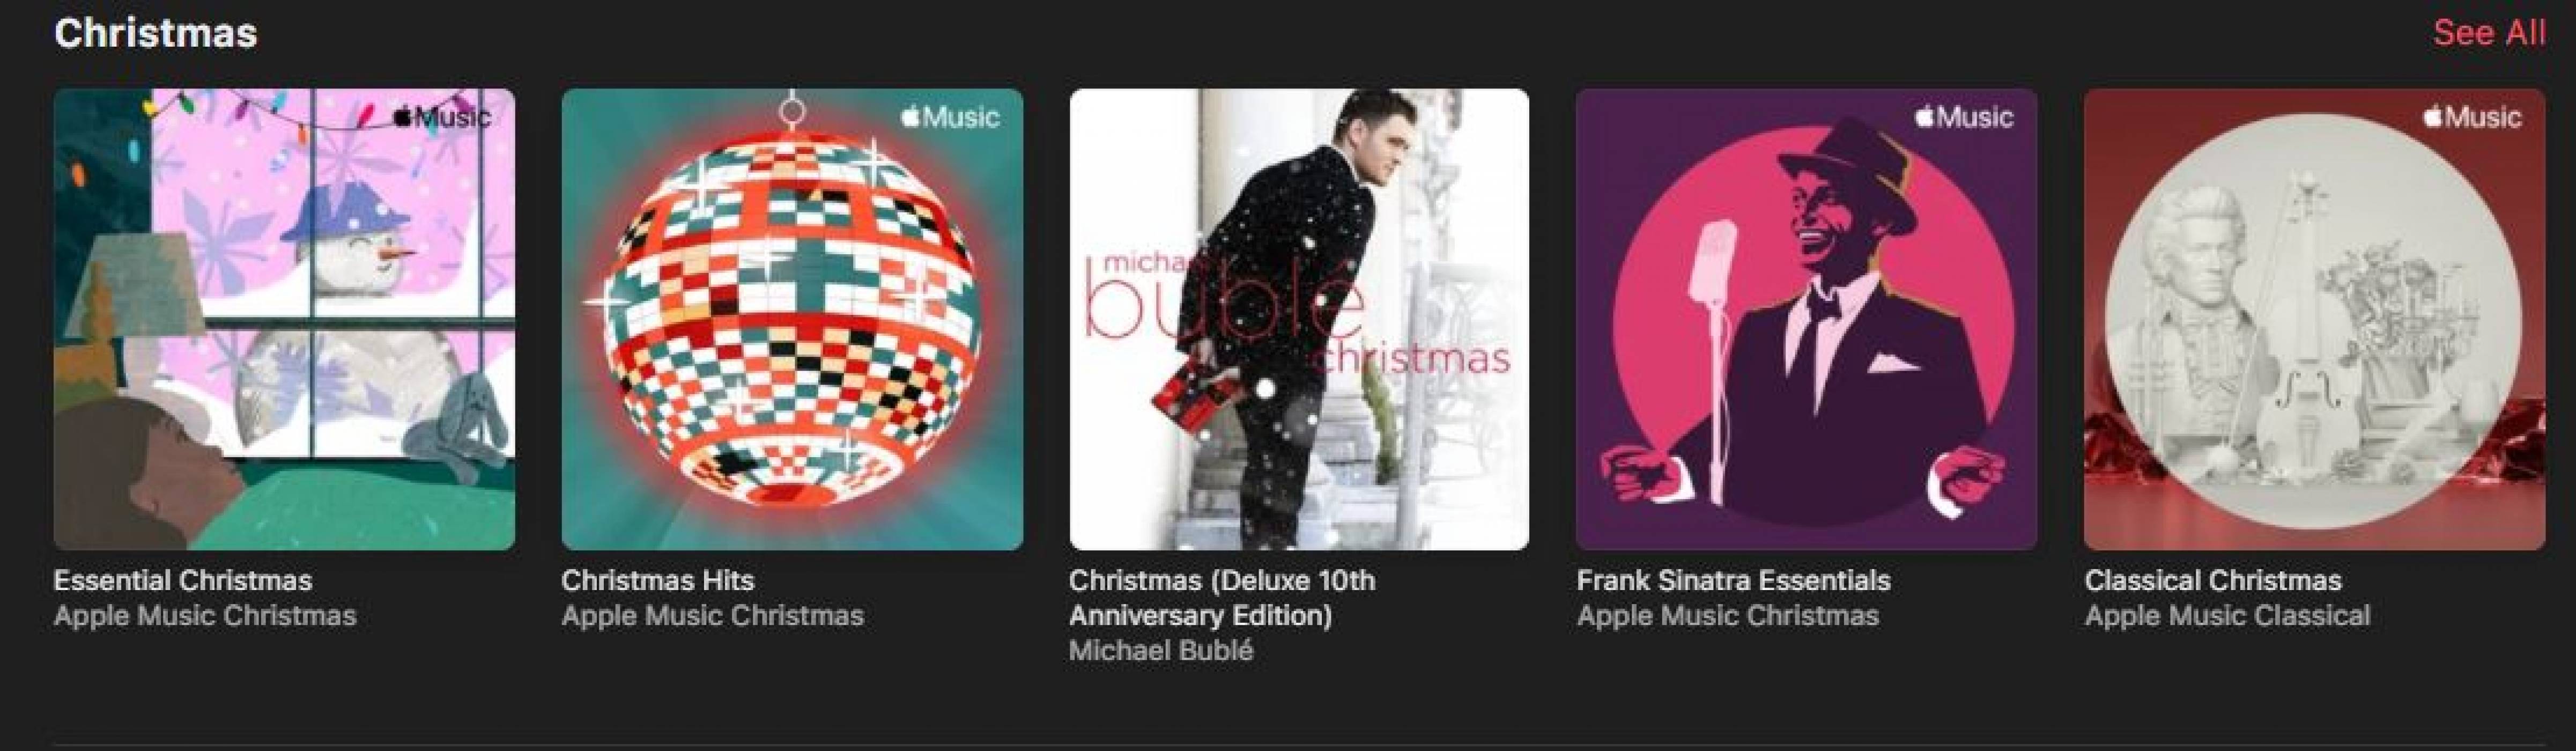
Task: Click the Essential Christmas title text
Action: (x=183, y=580)
